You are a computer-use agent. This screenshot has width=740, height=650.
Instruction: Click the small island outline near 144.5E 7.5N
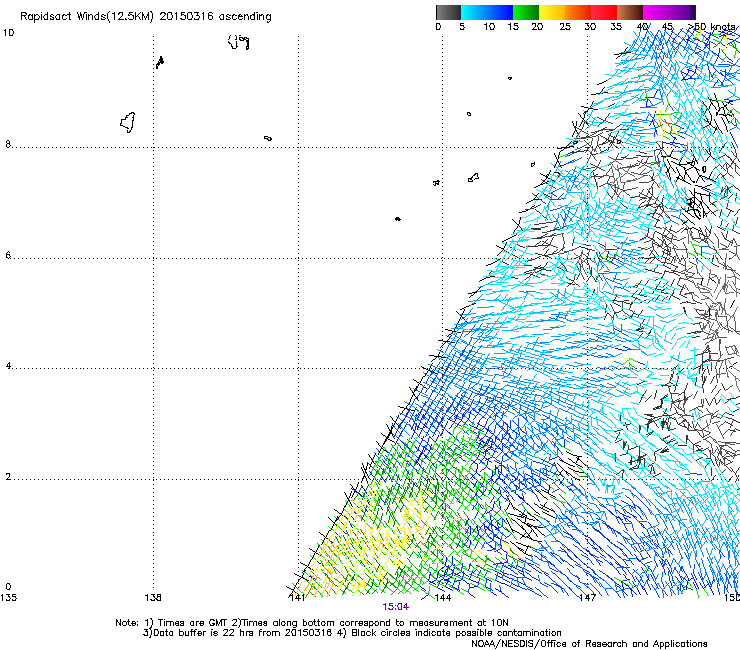[x=473, y=178]
